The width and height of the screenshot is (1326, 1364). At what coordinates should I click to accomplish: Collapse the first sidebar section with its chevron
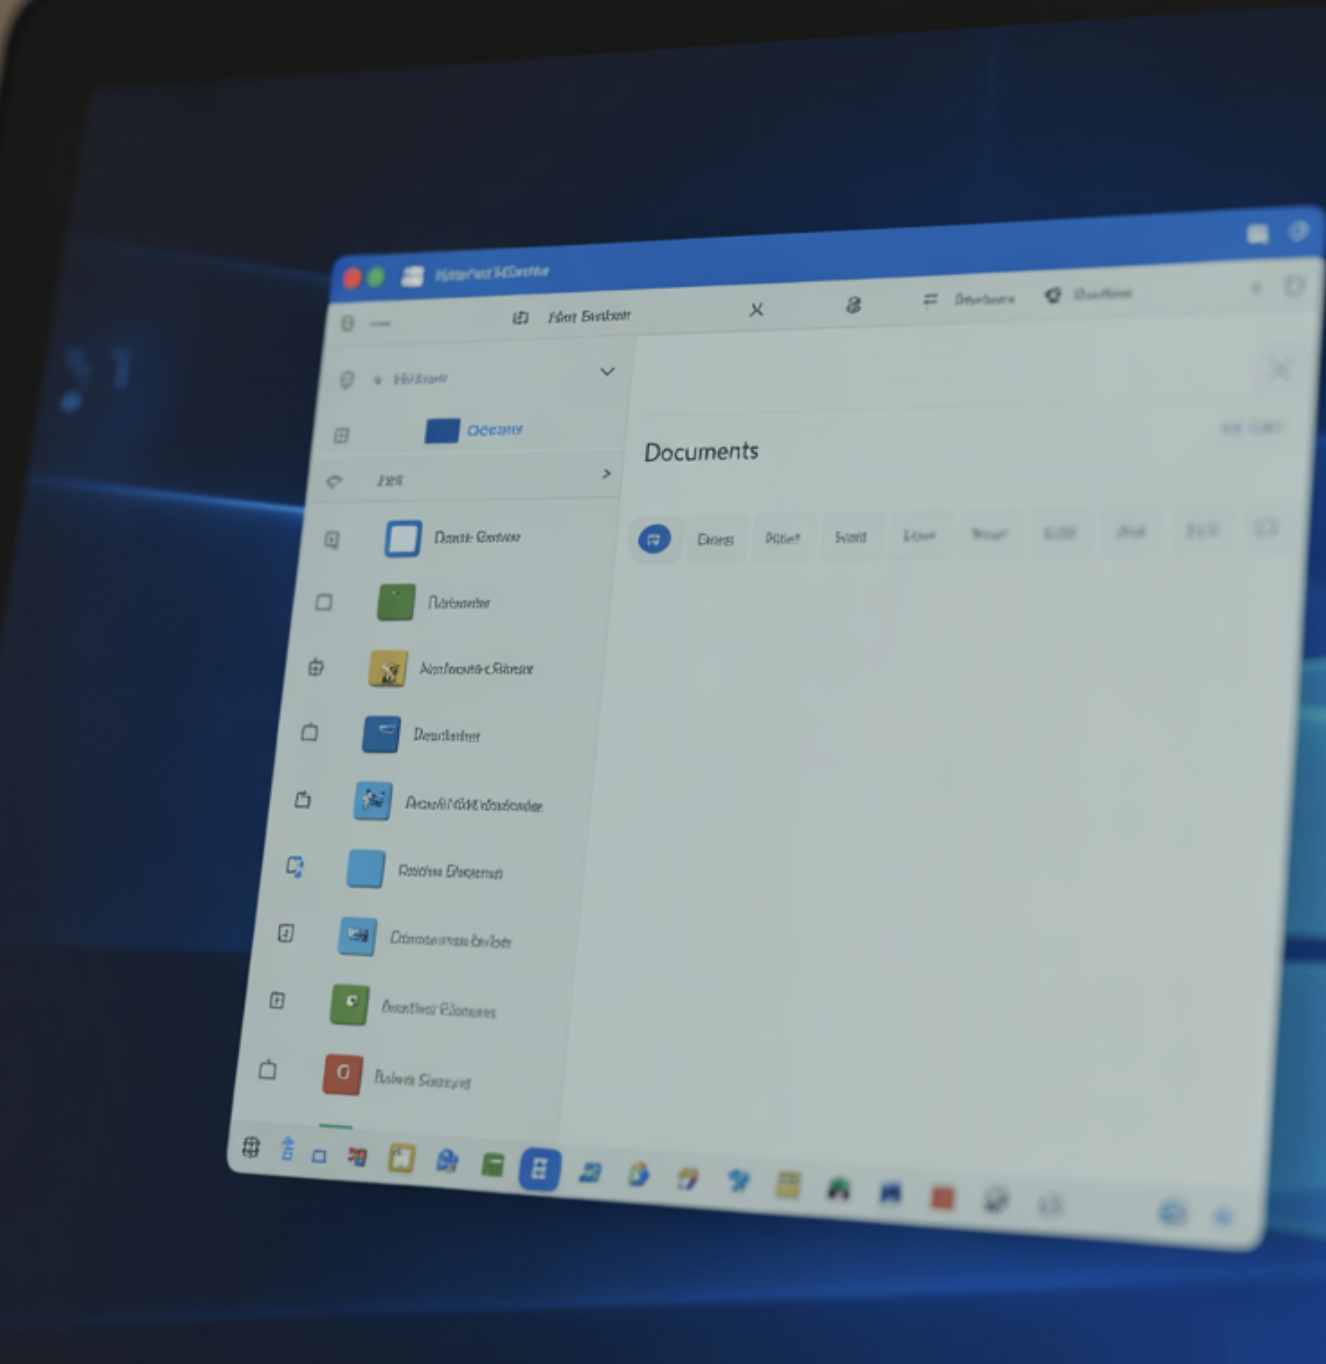[607, 371]
